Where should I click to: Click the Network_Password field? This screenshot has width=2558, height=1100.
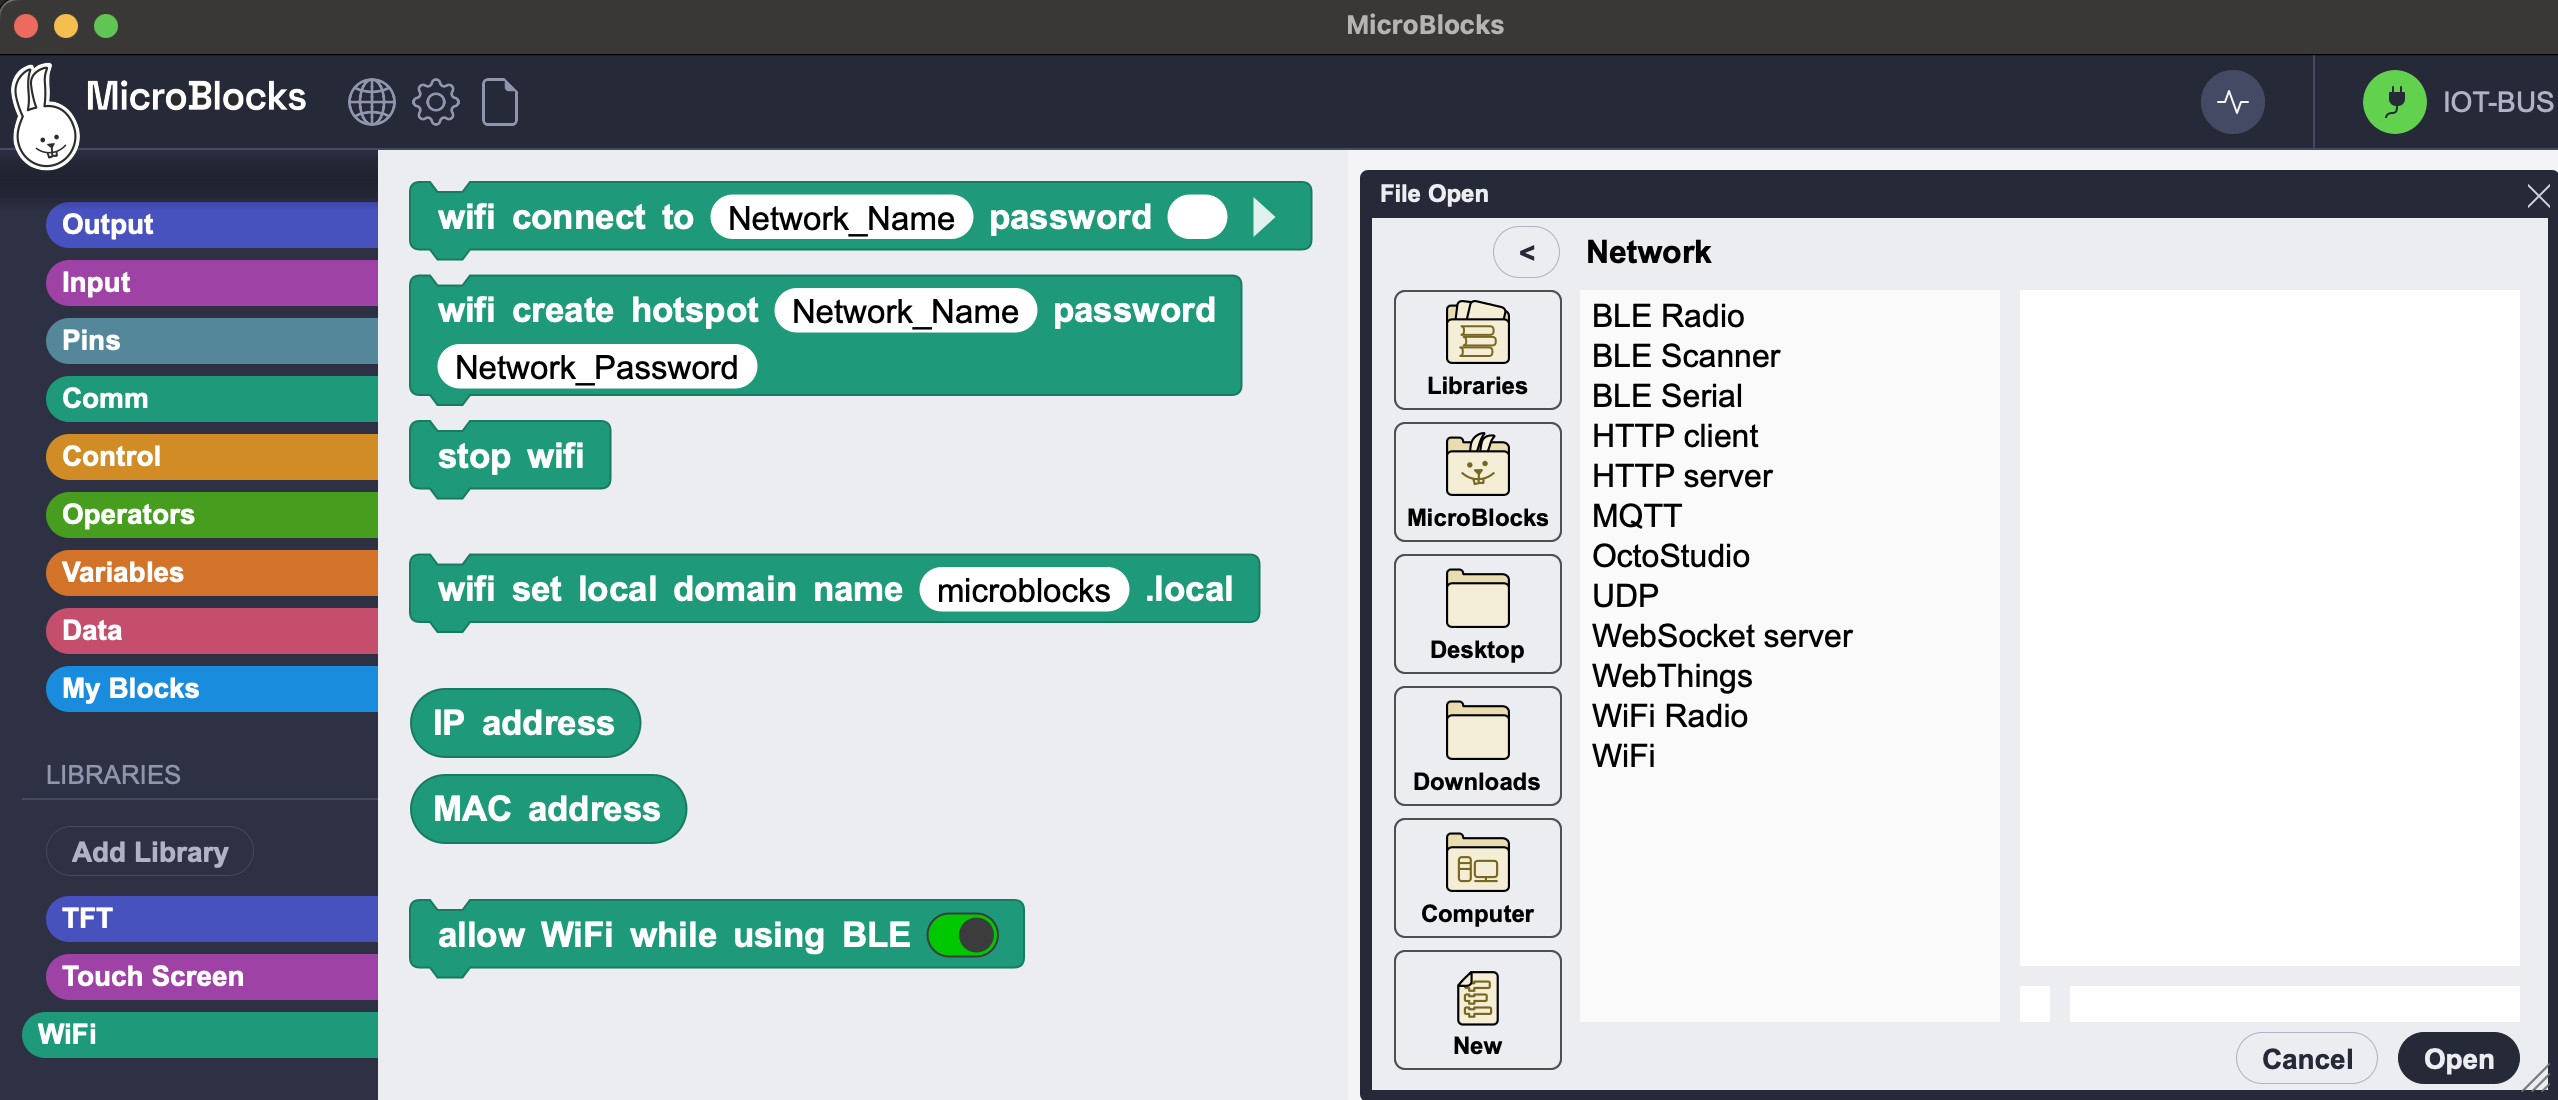coord(597,367)
